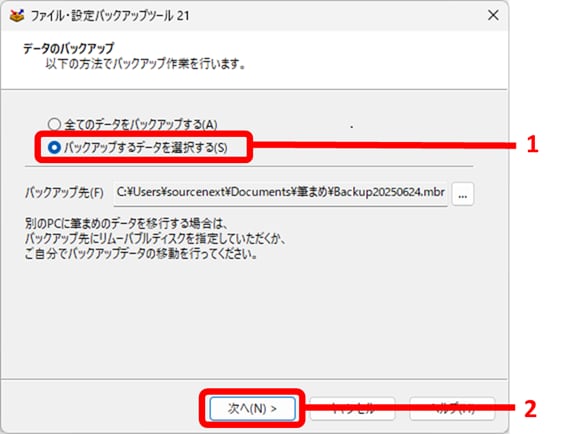Click the 別のPCに筆まめのデータを移行する場合は note text
The image size is (563, 435).
coord(126,224)
